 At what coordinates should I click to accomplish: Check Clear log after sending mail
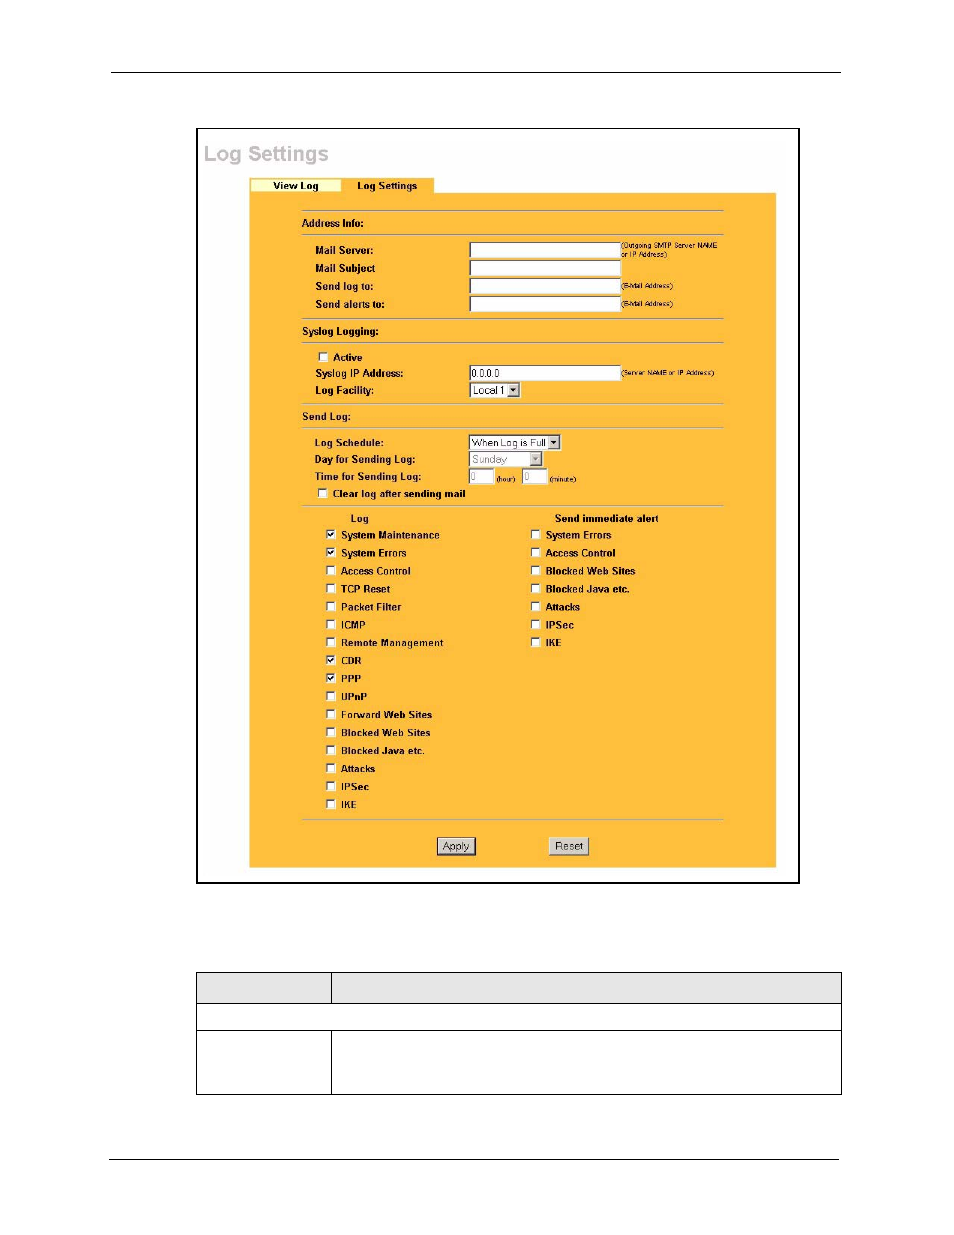point(322,494)
